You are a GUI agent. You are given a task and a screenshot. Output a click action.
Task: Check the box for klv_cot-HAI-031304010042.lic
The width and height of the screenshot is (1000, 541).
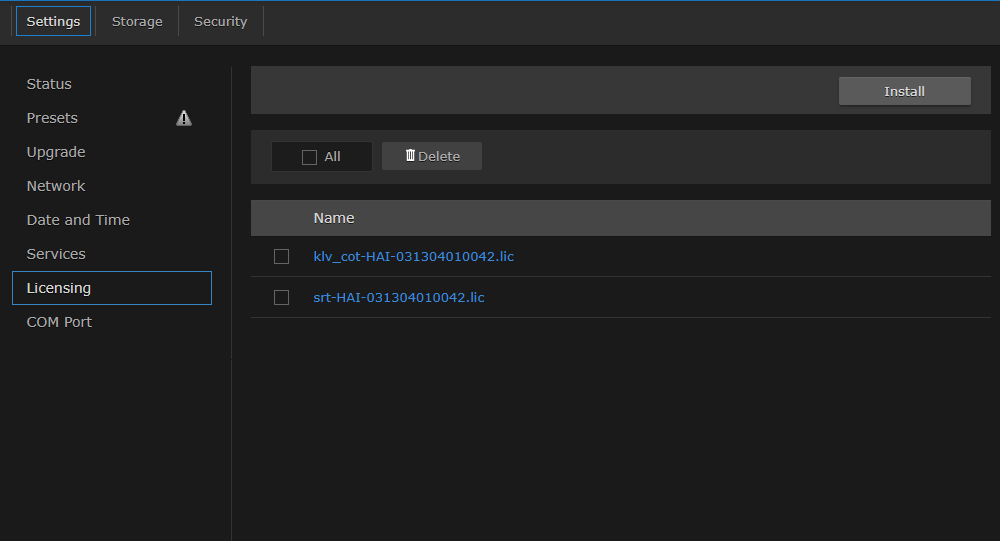[x=281, y=257]
